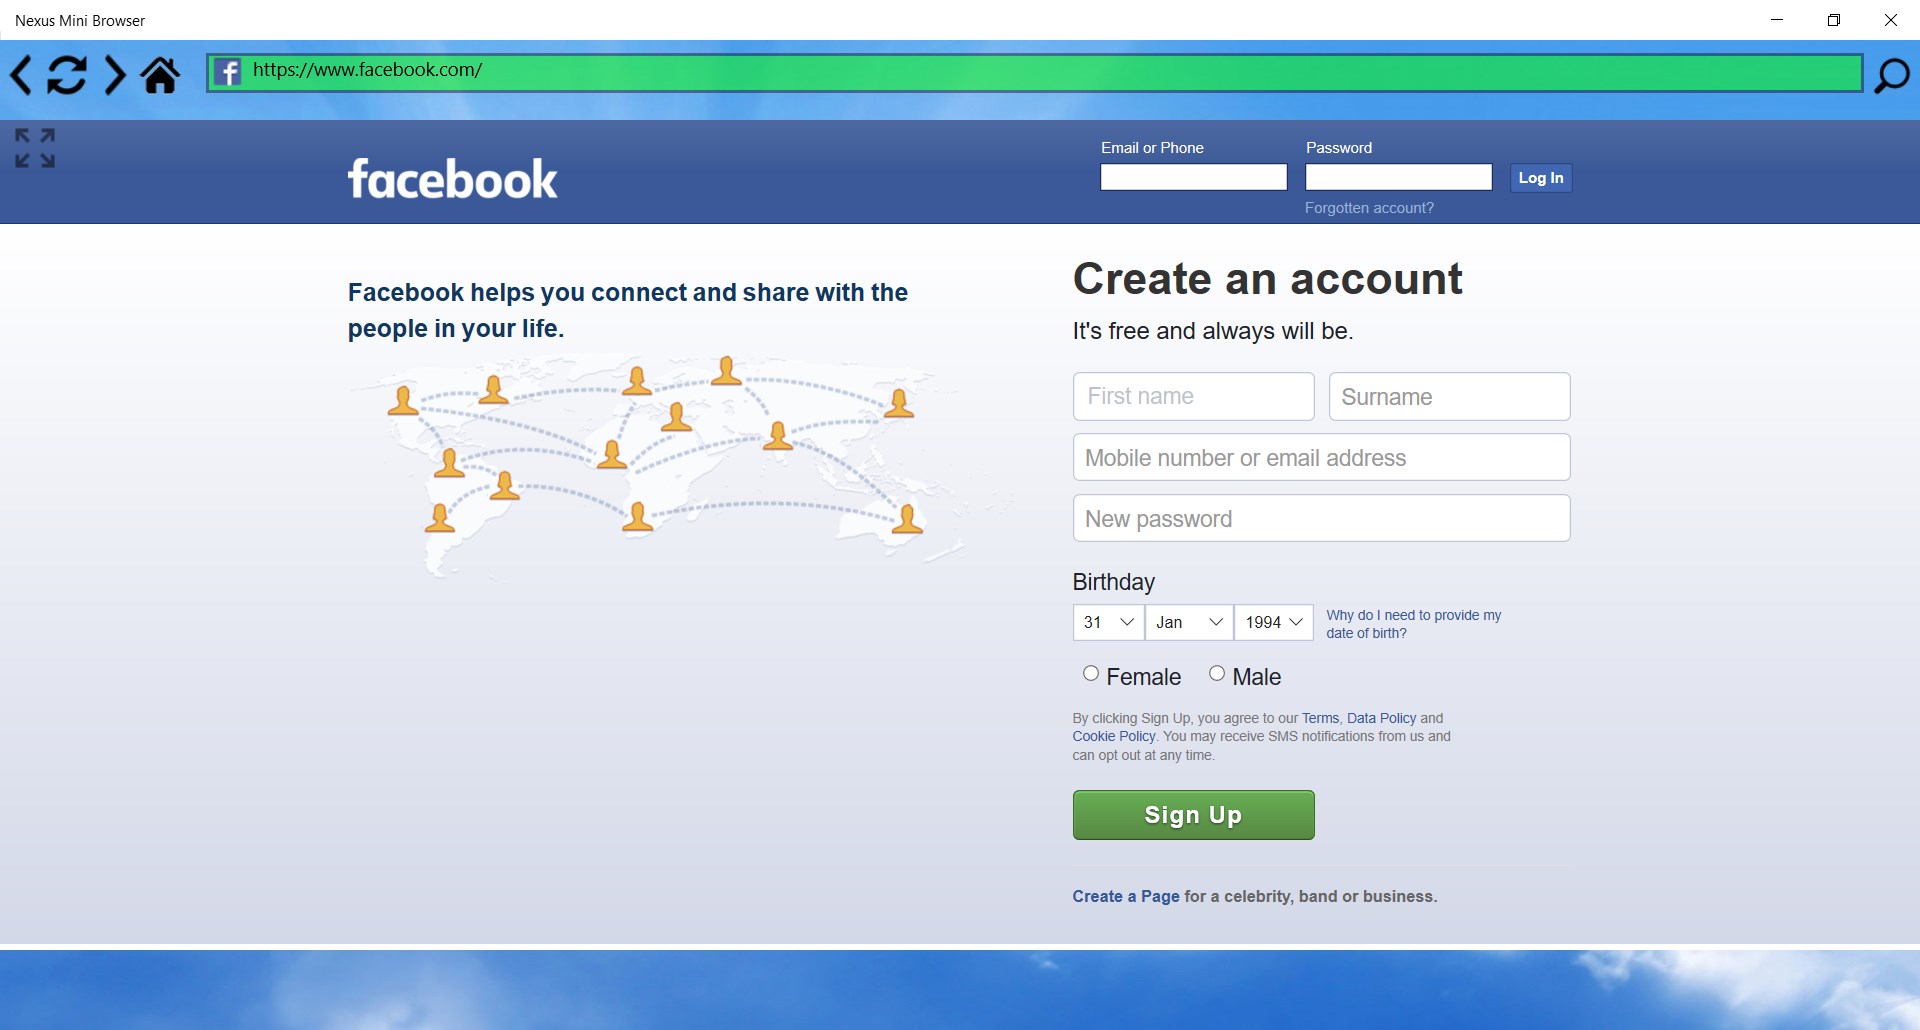Click the green Sign Up button
The image size is (1920, 1030).
(x=1193, y=815)
